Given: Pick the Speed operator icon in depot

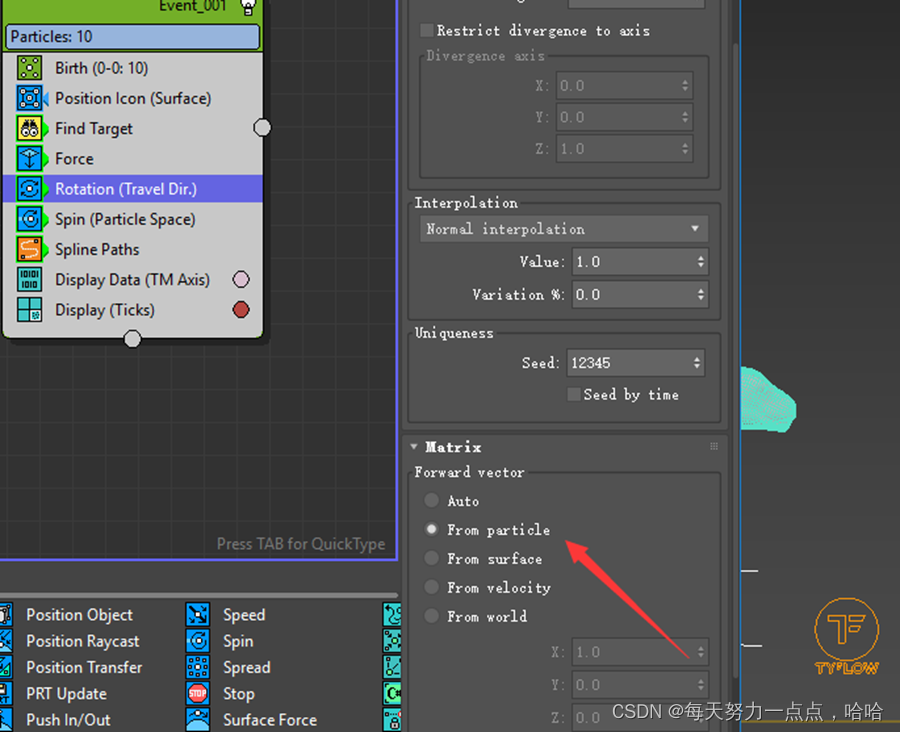Looking at the screenshot, I should coord(198,614).
